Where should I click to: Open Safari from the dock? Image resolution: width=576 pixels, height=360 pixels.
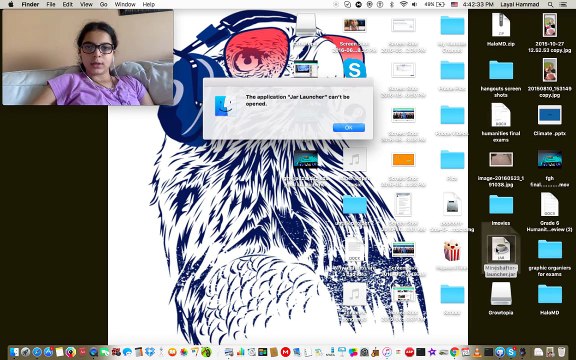coord(37,352)
